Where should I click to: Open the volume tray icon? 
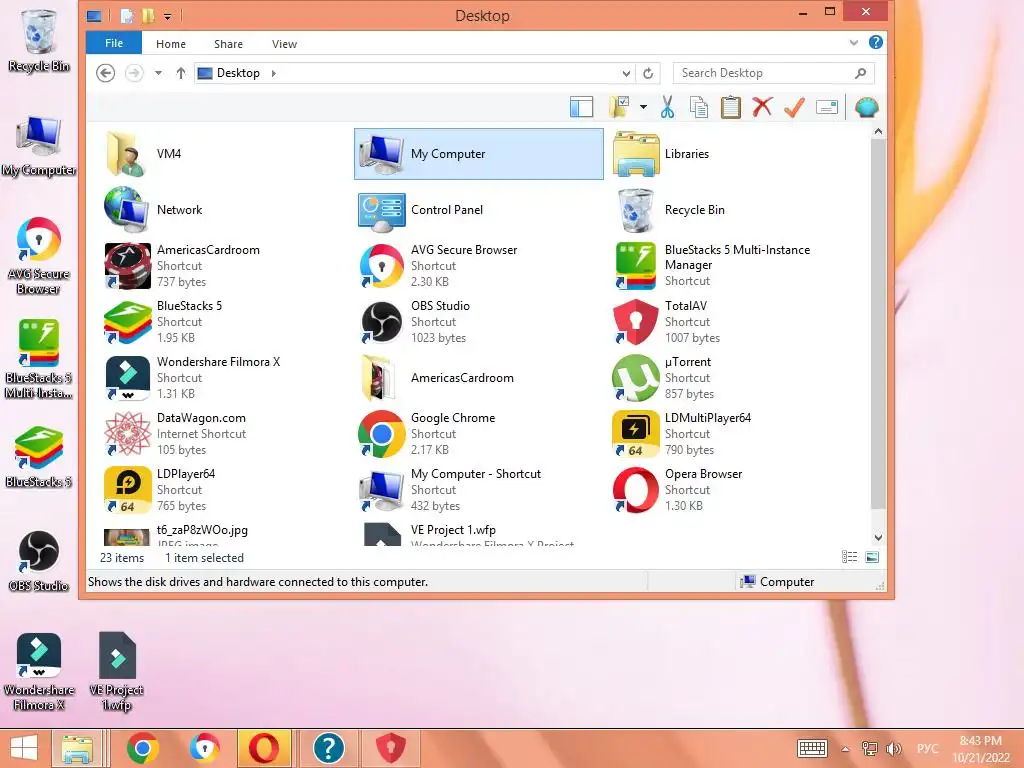[893, 749]
